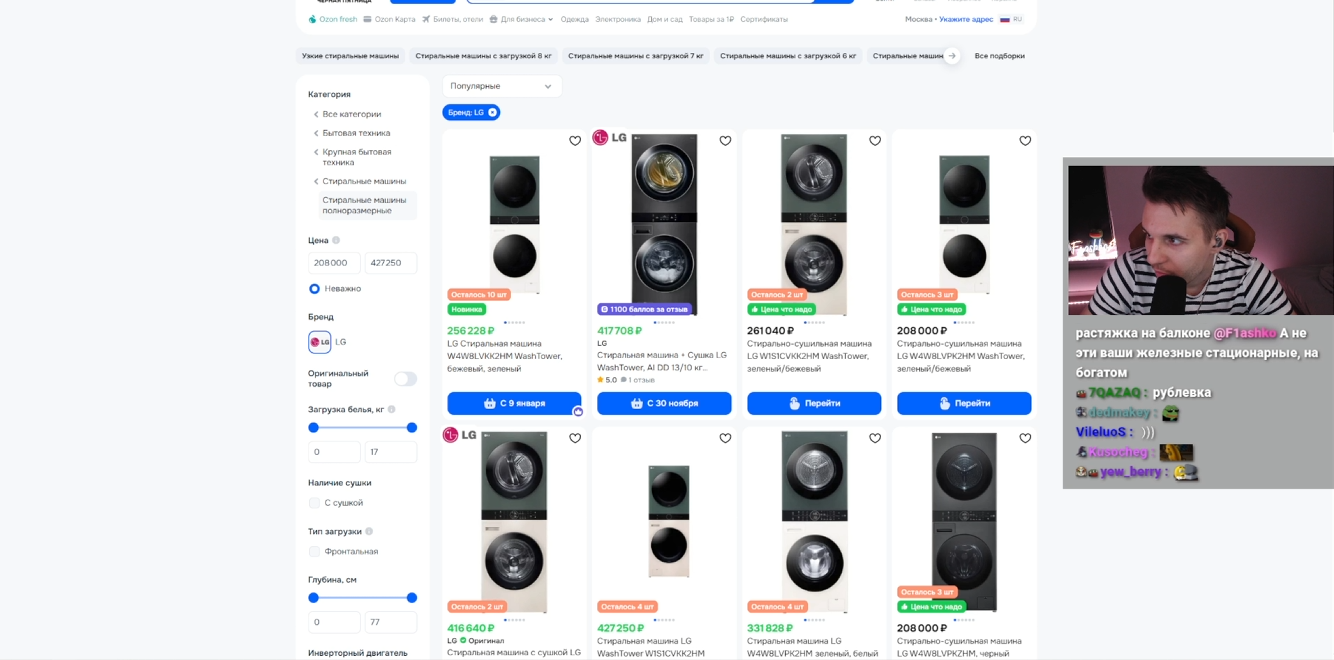1334x660 pixels.
Task: Open the Дом и сад menu item
Action: tap(665, 19)
